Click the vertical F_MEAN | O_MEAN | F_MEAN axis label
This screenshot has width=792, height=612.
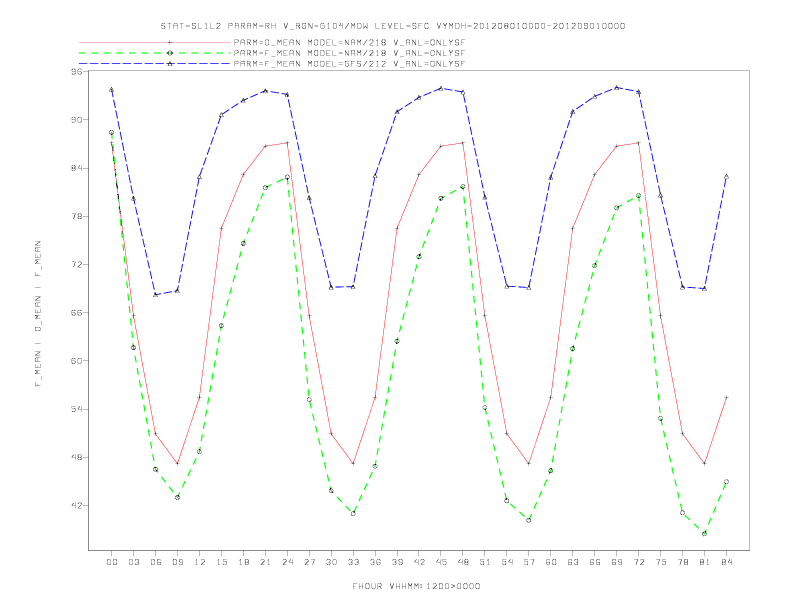click(38, 314)
